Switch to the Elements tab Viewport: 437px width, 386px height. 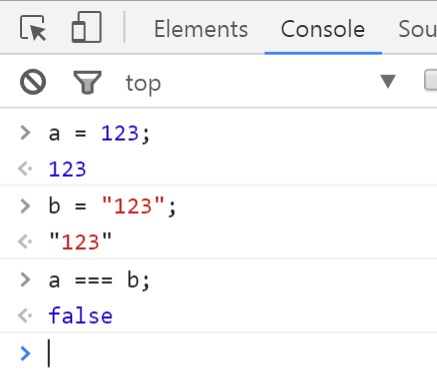[201, 29]
